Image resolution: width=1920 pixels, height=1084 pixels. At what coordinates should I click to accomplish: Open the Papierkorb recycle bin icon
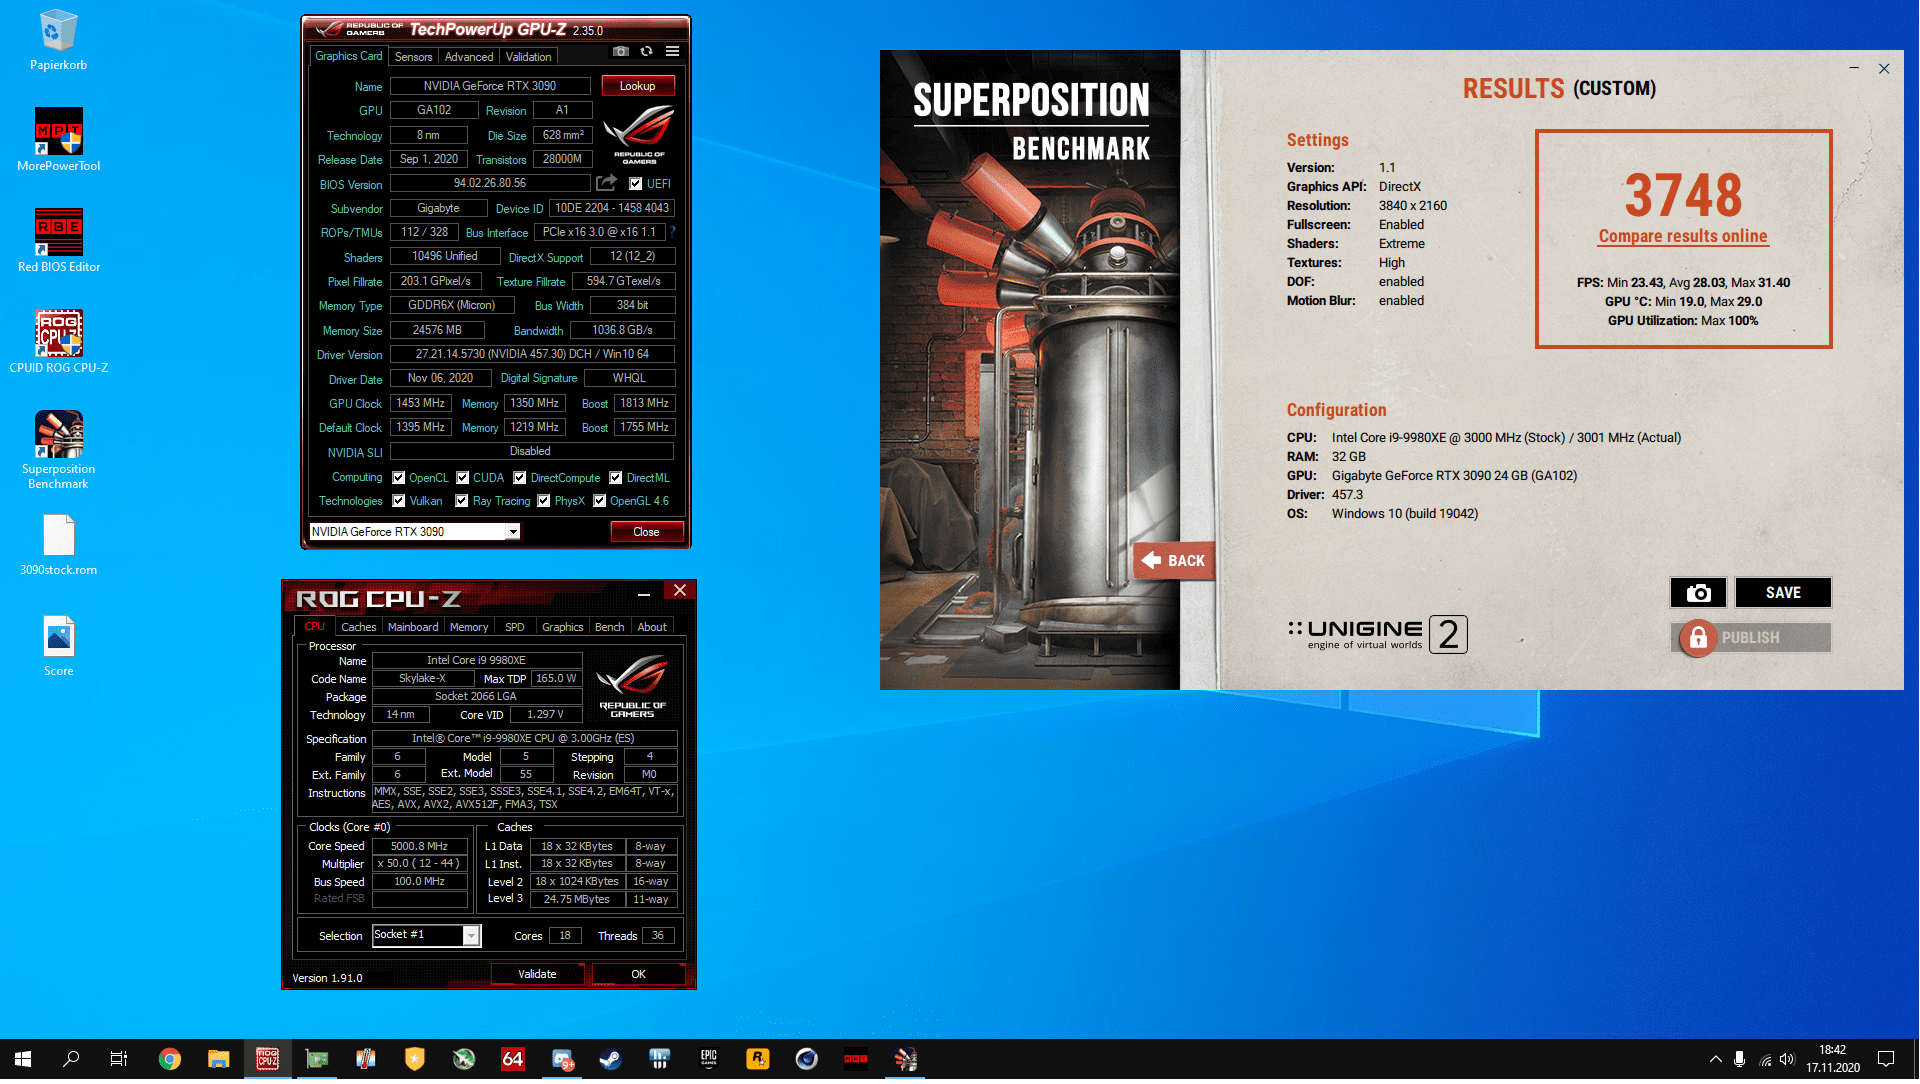click(x=59, y=41)
